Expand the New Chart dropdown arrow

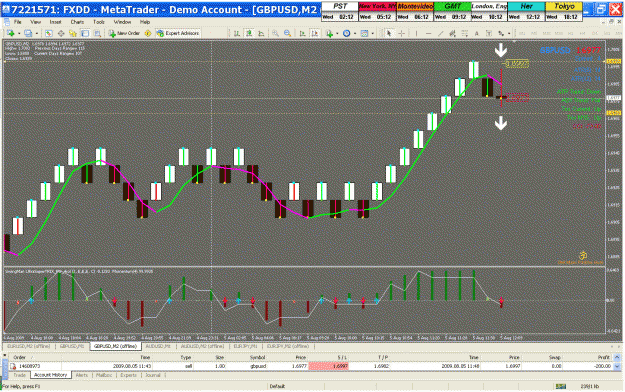click(18, 33)
